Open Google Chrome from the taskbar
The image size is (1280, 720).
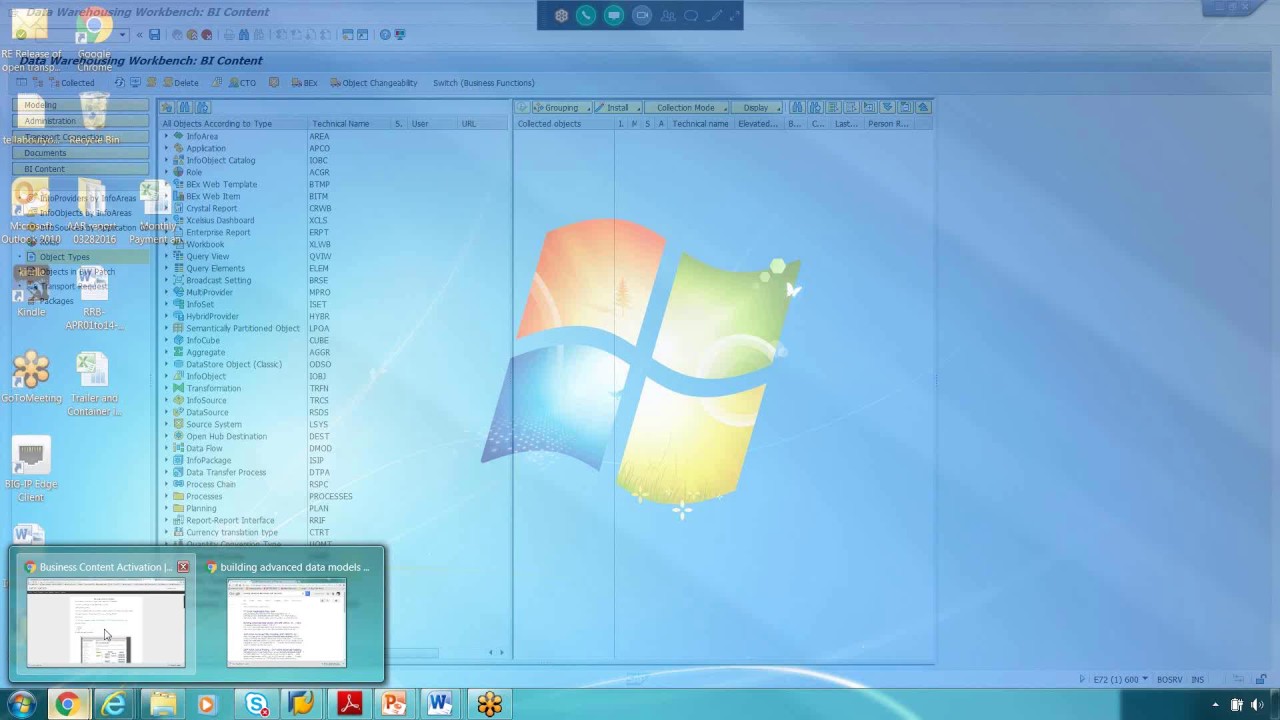point(67,704)
